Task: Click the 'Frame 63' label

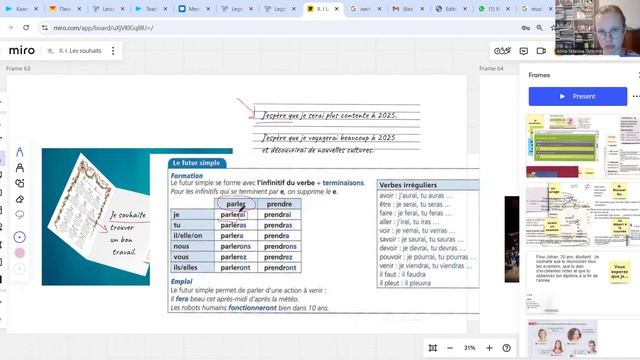Action: pos(18,68)
